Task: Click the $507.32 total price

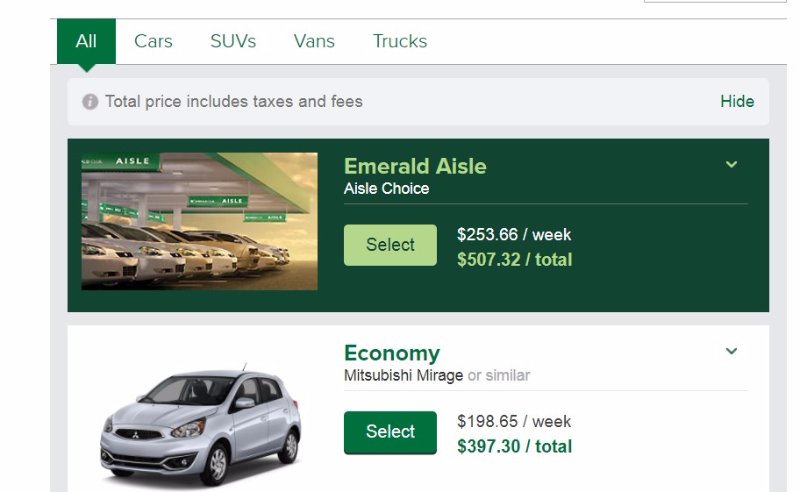Action: click(514, 260)
